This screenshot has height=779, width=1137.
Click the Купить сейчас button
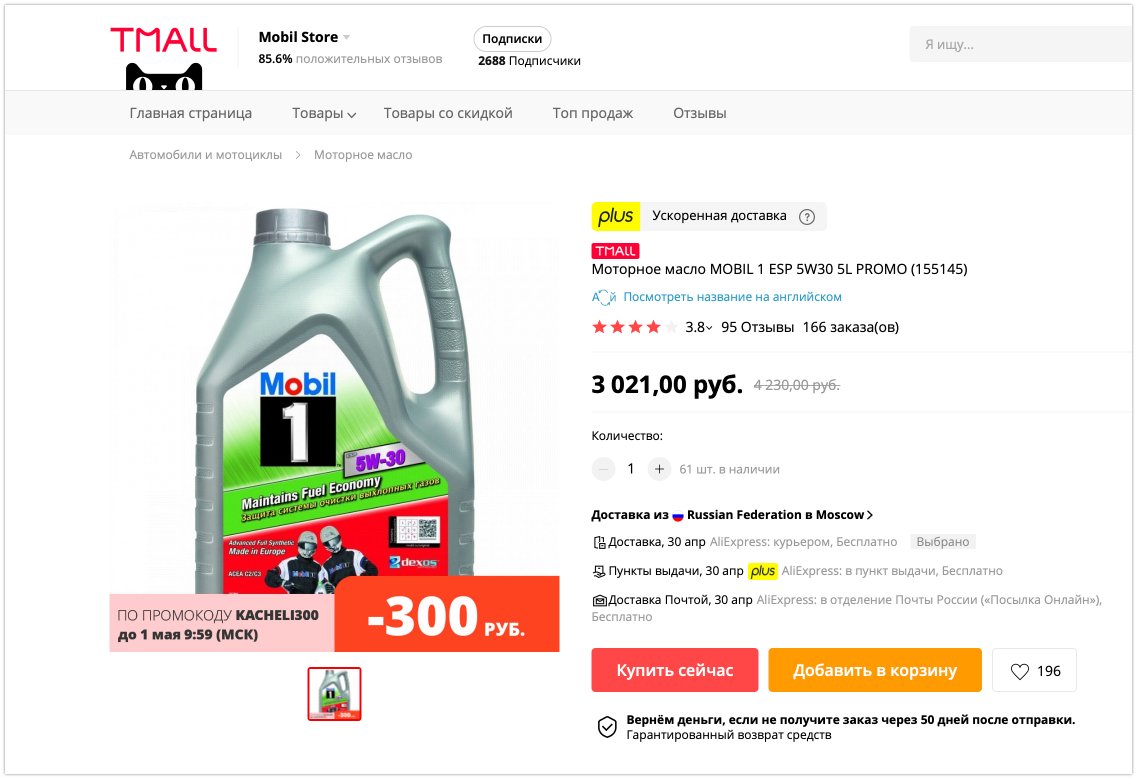674,670
